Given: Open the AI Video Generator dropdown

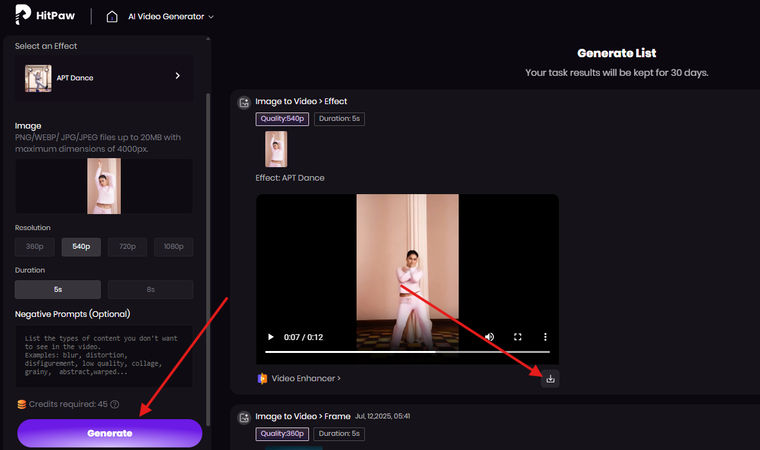Looking at the screenshot, I should pyautogui.click(x=171, y=16).
